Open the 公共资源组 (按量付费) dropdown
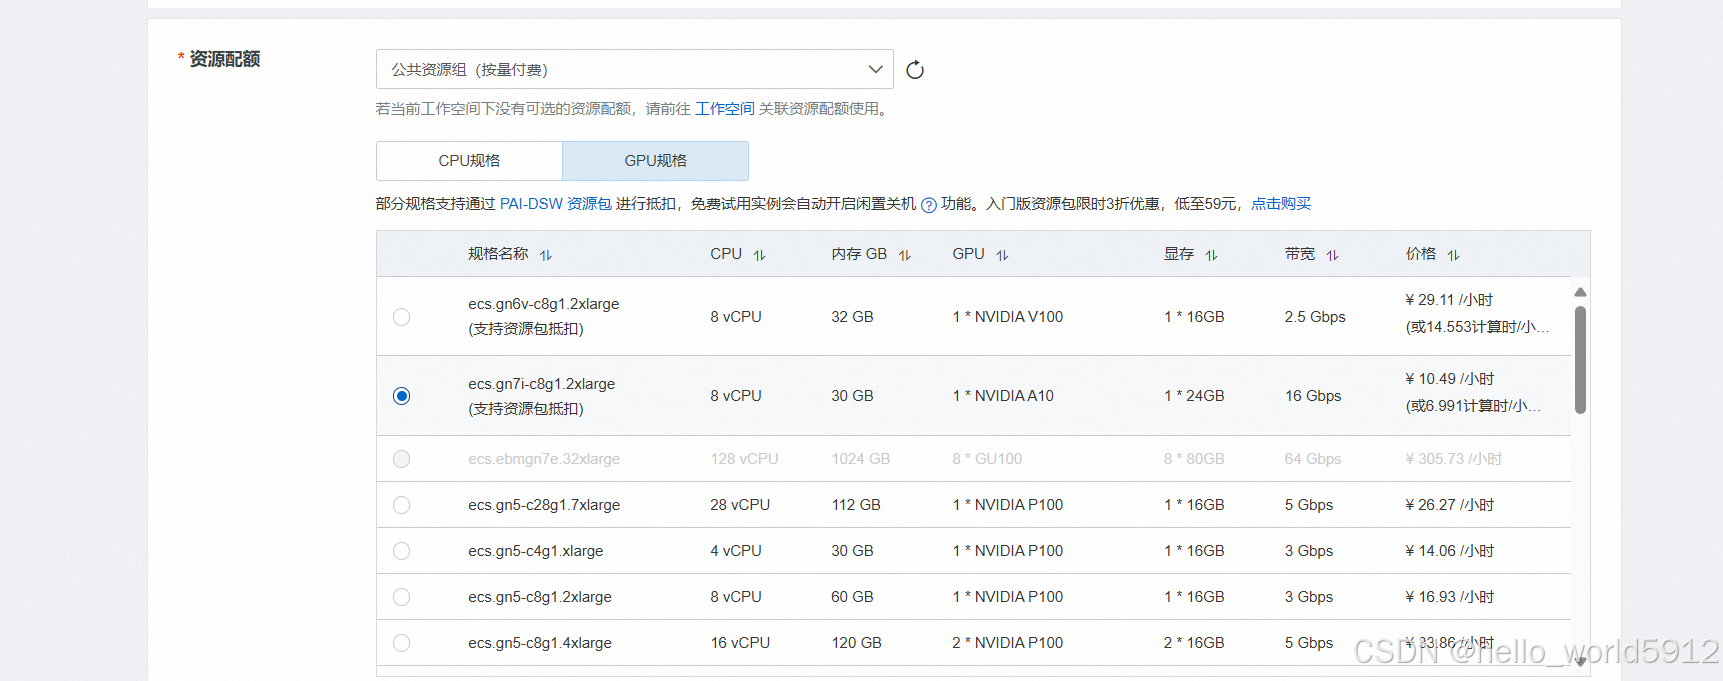1723x681 pixels. pos(634,69)
